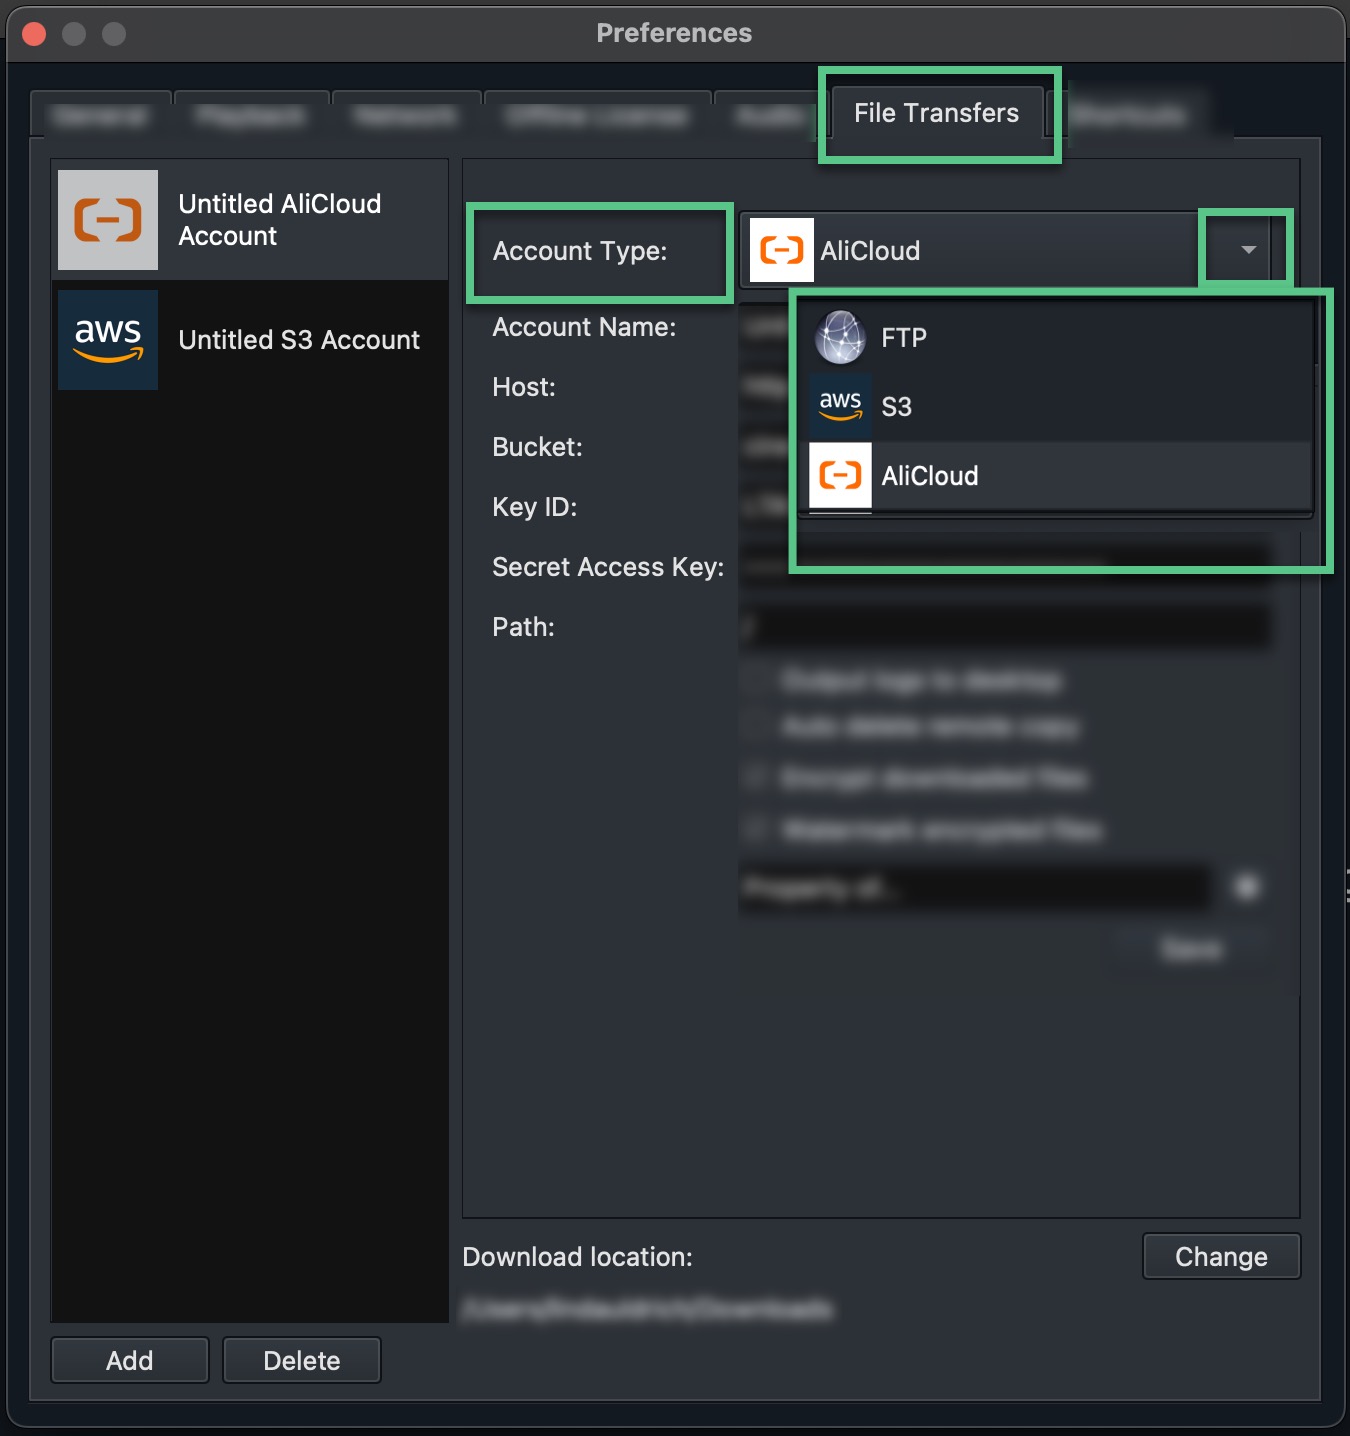The width and height of the screenshot is (1350, 1436).
Task: Select Untitled S3 Account in the list
Action: 250,340
